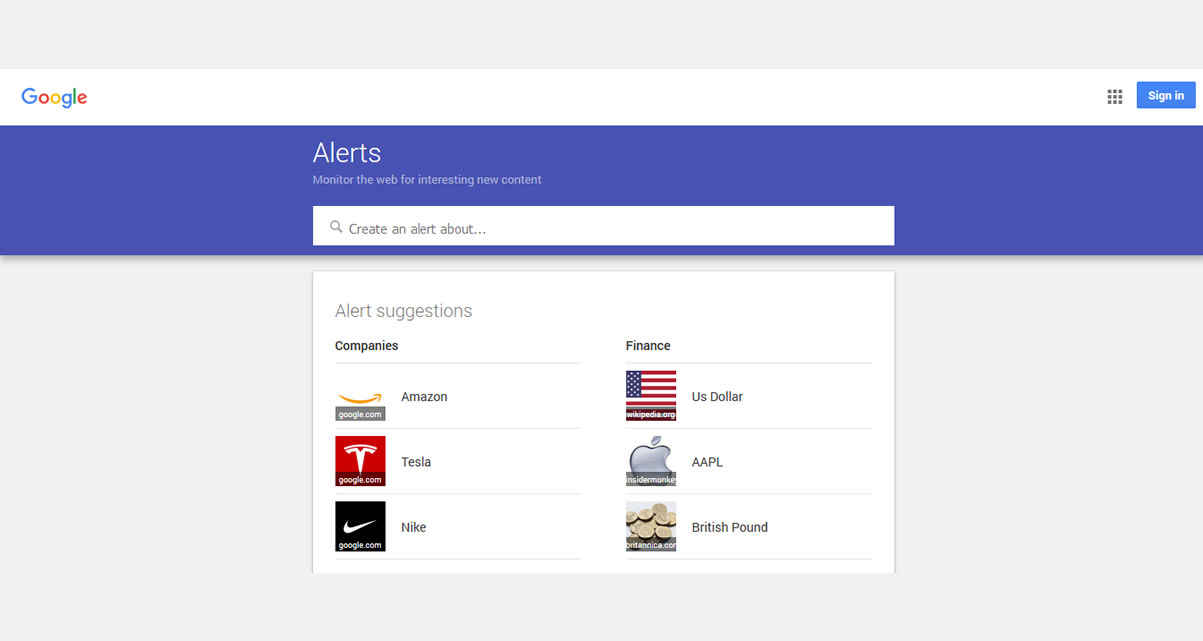Click the Companies category heading
Image resolution: width=1203 pixels, height=641 pixels.
[366, 346]
